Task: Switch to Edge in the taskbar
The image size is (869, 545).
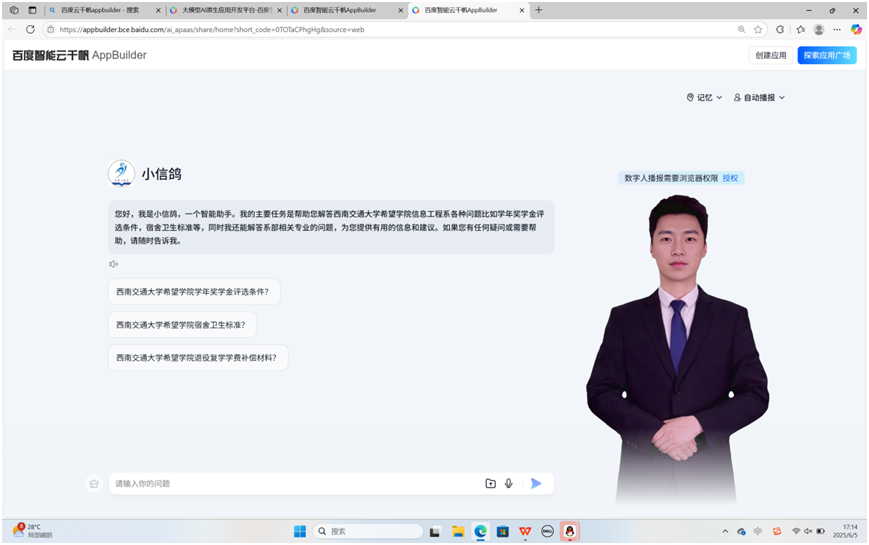Action: [480, 531]
